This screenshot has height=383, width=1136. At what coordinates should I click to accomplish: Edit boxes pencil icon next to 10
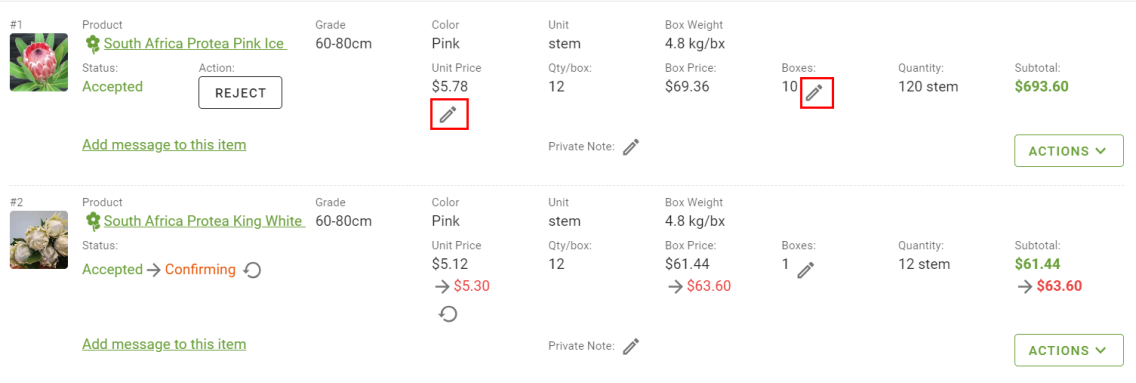815,93
